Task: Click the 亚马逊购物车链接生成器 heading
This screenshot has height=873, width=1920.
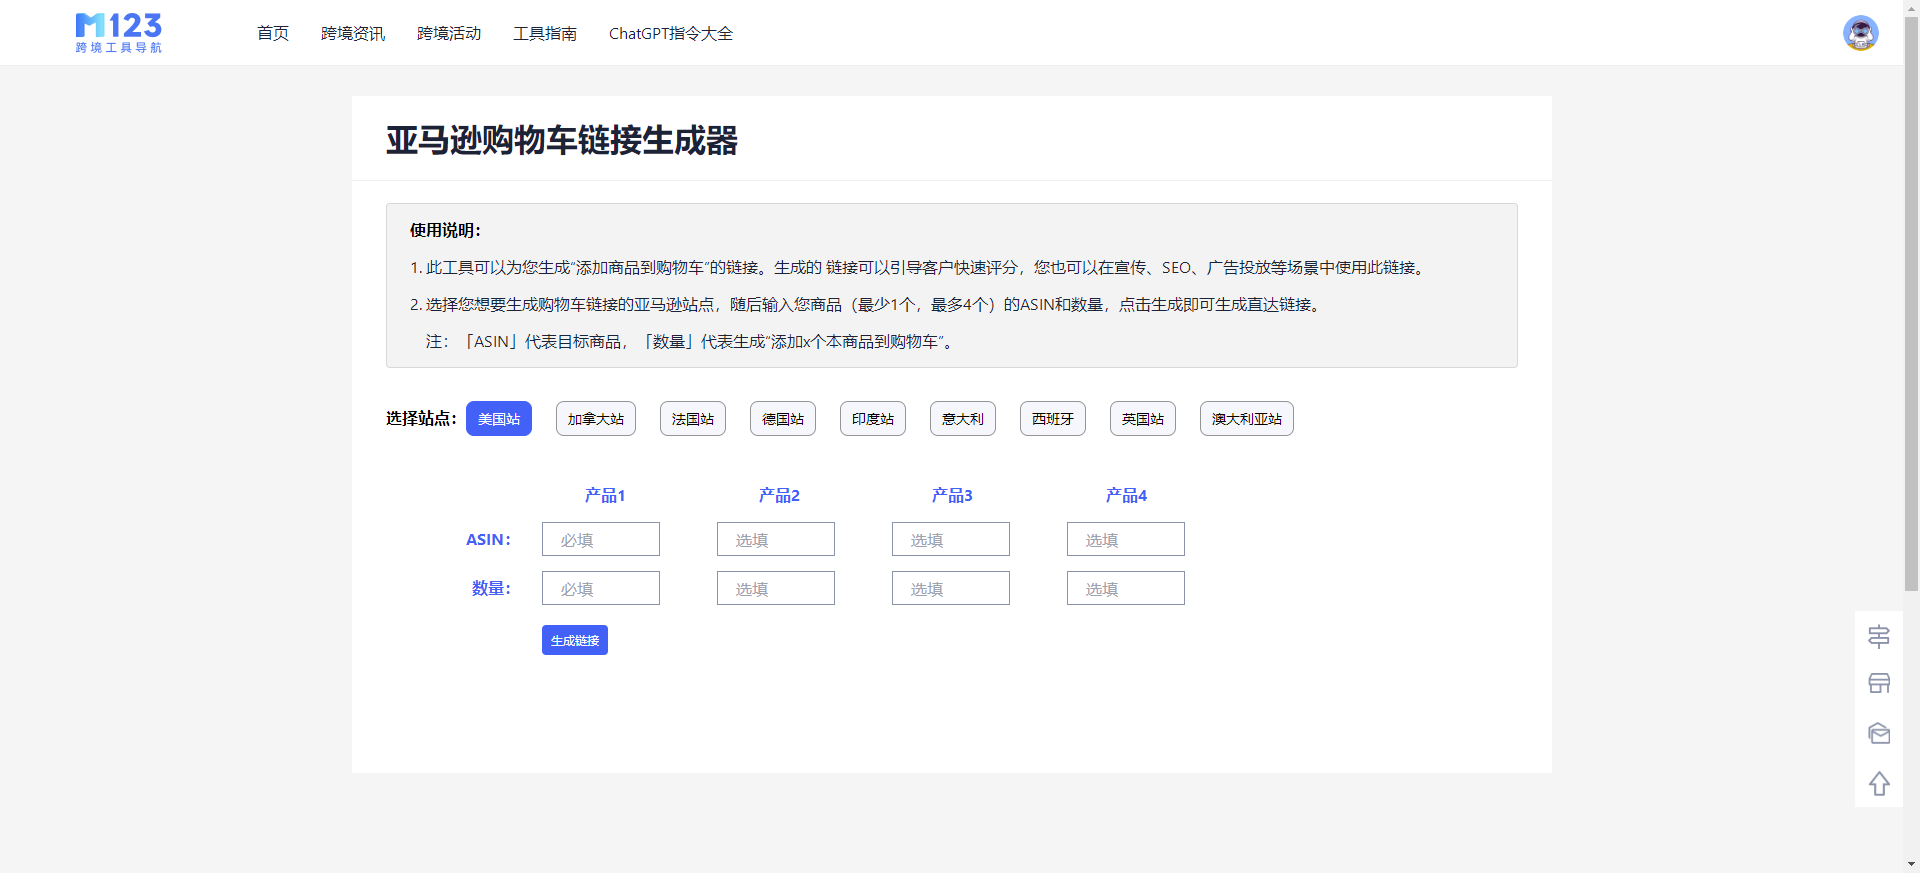Action: pyautogui.click(x=562, y=140)
